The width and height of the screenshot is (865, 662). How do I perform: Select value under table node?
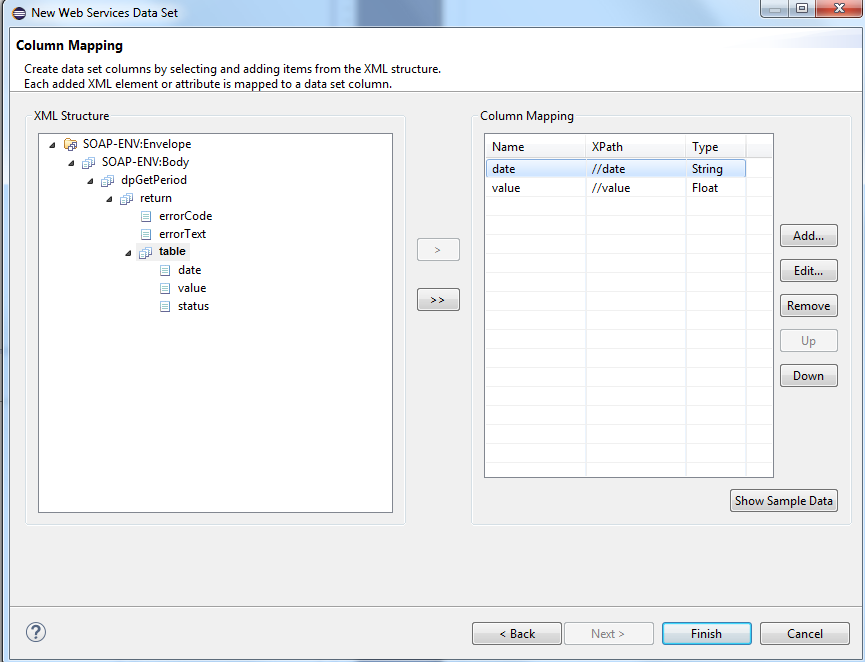coord(191,288)
